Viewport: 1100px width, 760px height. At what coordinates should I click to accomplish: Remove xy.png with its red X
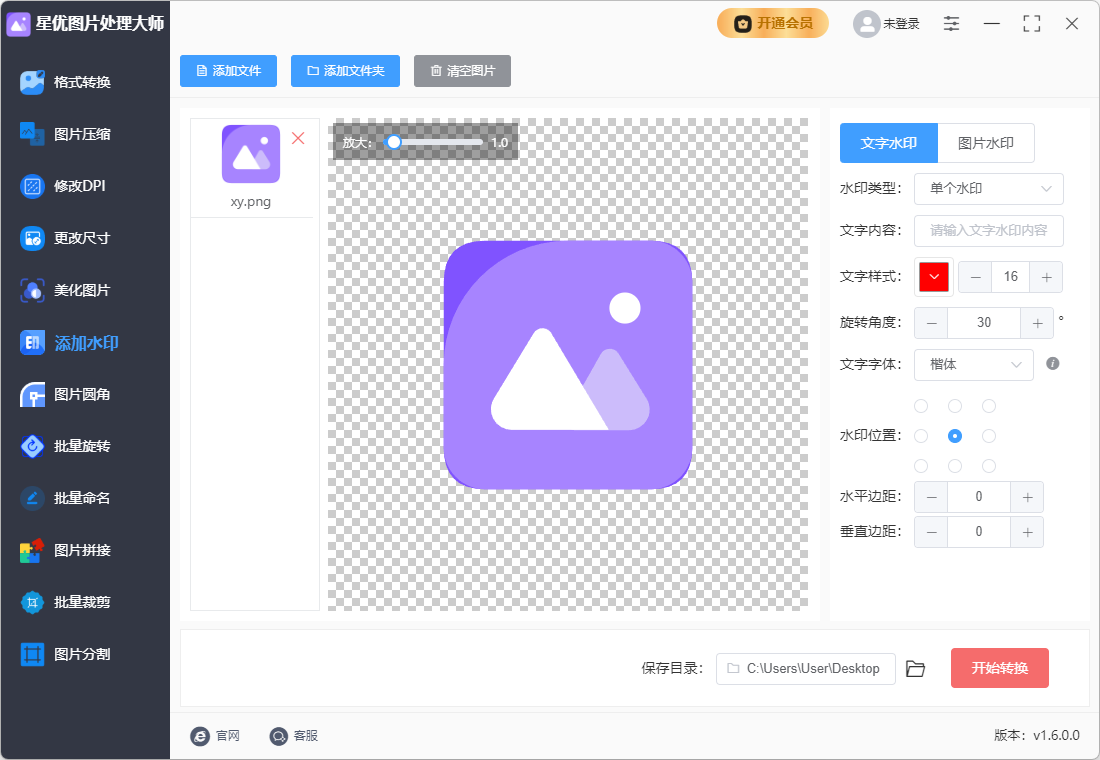[298, 138]
